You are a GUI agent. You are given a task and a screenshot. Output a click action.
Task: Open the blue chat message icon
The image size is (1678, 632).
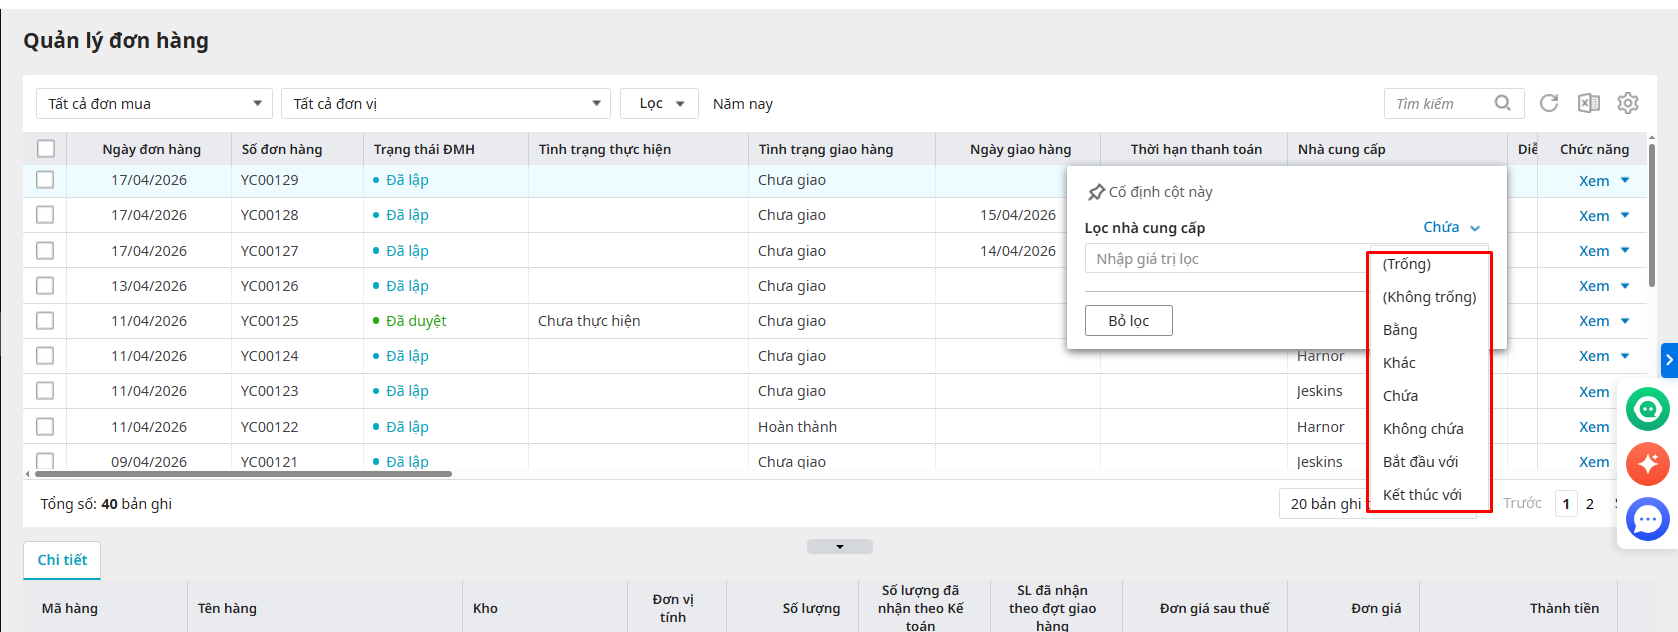(1647, 519)
